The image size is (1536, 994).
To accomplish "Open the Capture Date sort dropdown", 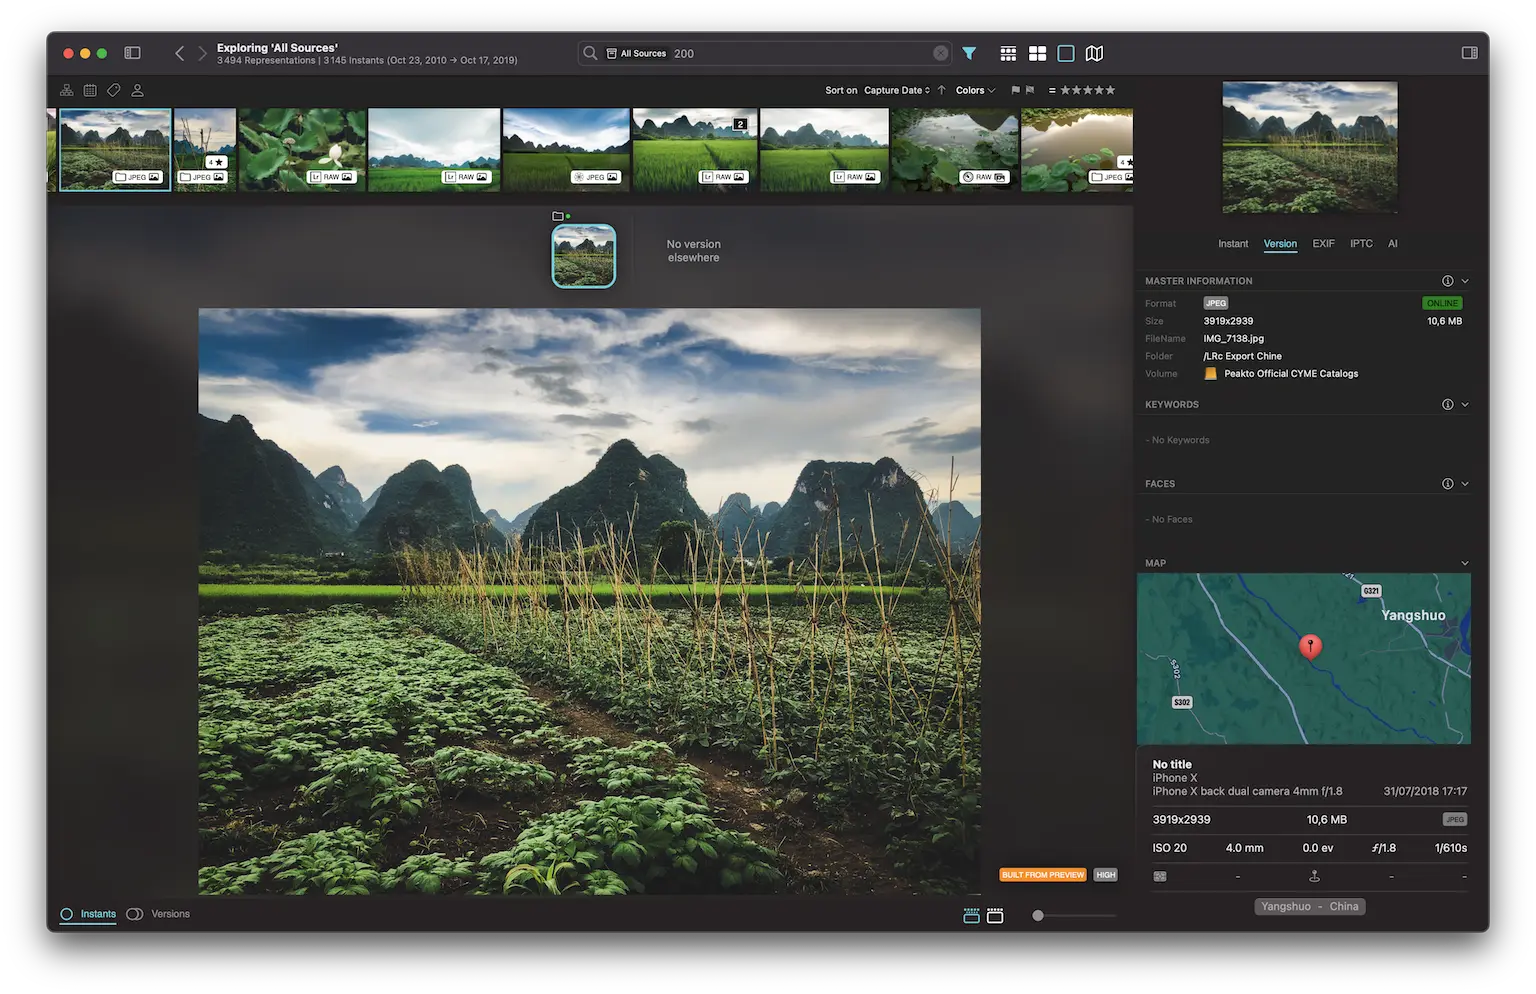I will pyautogui.click(x=897, y=90).
